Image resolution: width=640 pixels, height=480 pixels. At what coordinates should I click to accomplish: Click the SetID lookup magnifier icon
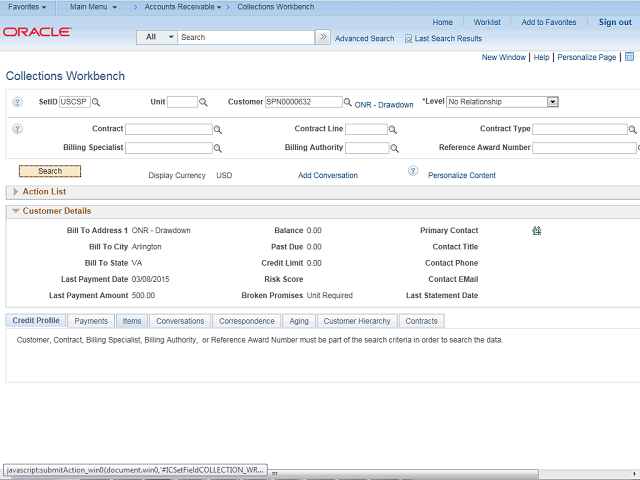tap(96, 102)
